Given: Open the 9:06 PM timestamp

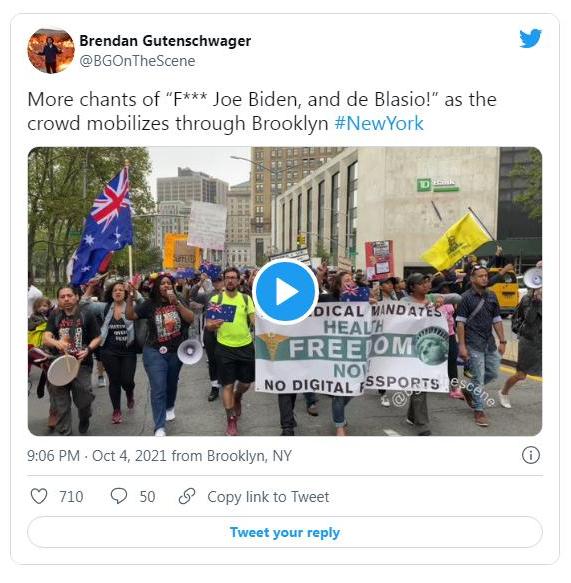Looking at the screenshot, I should 54,455.
